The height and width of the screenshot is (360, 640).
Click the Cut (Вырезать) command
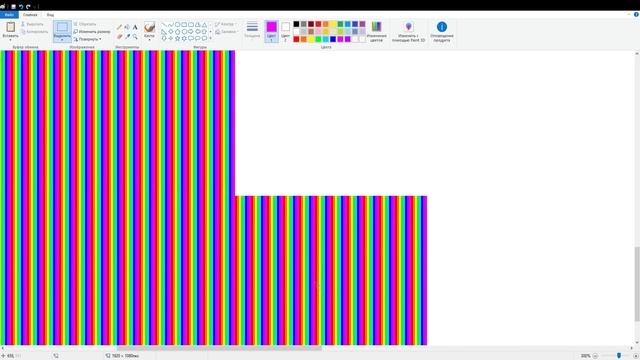32,24
